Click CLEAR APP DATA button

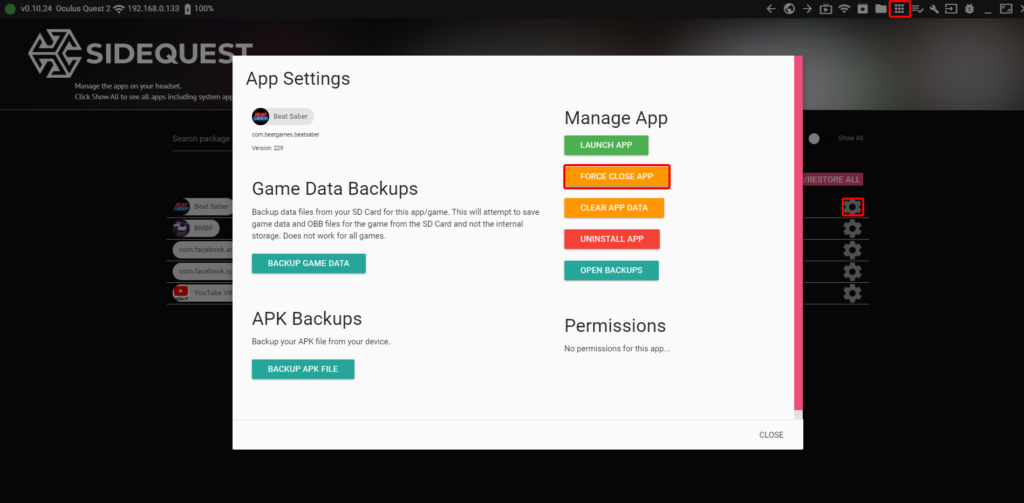614,208
